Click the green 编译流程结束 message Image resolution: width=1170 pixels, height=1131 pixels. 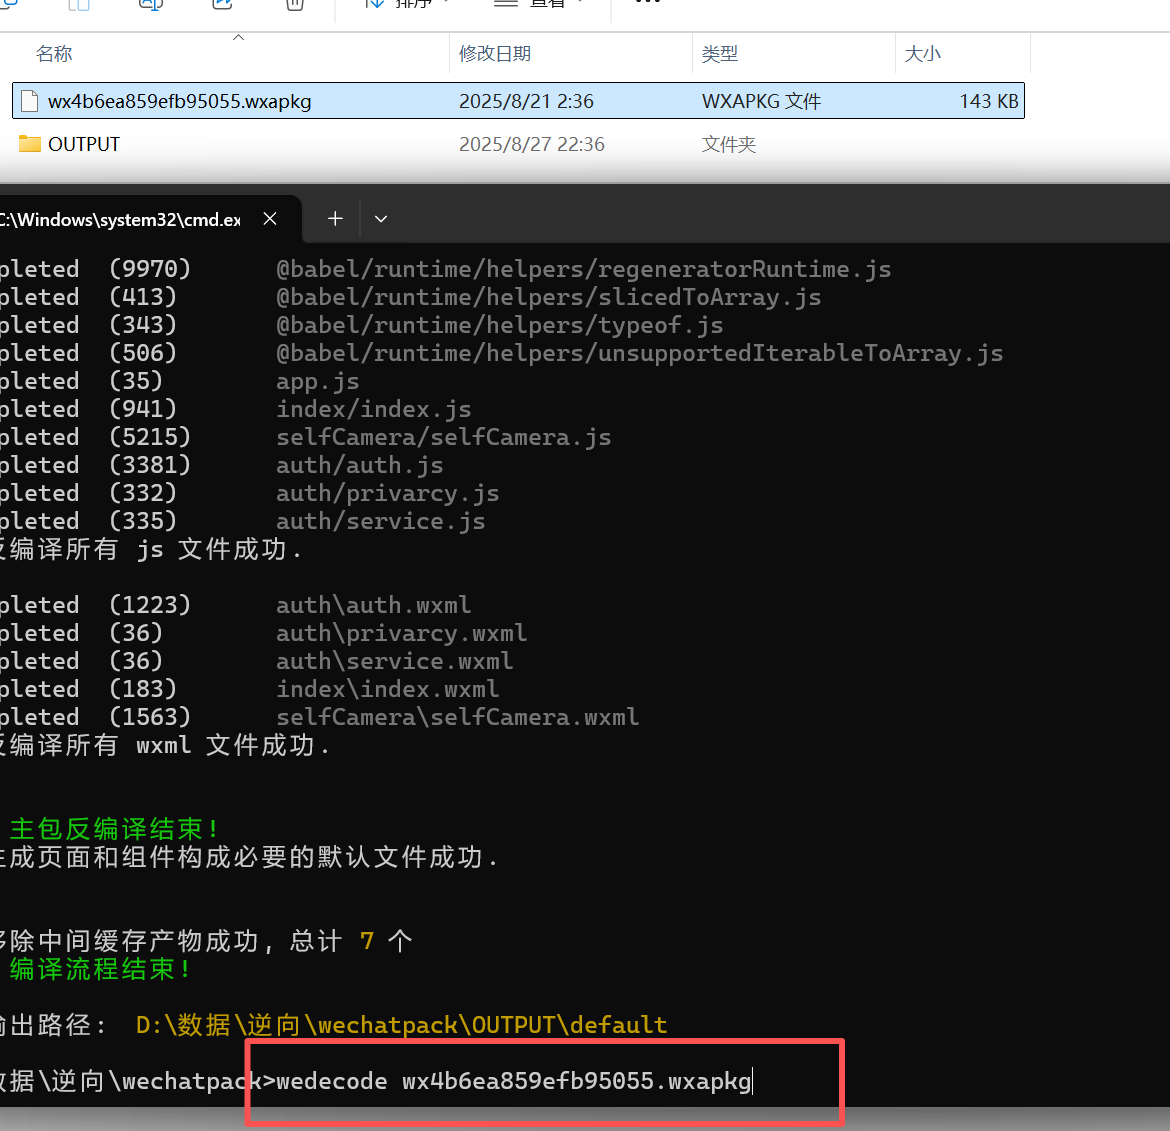[99, 969]
